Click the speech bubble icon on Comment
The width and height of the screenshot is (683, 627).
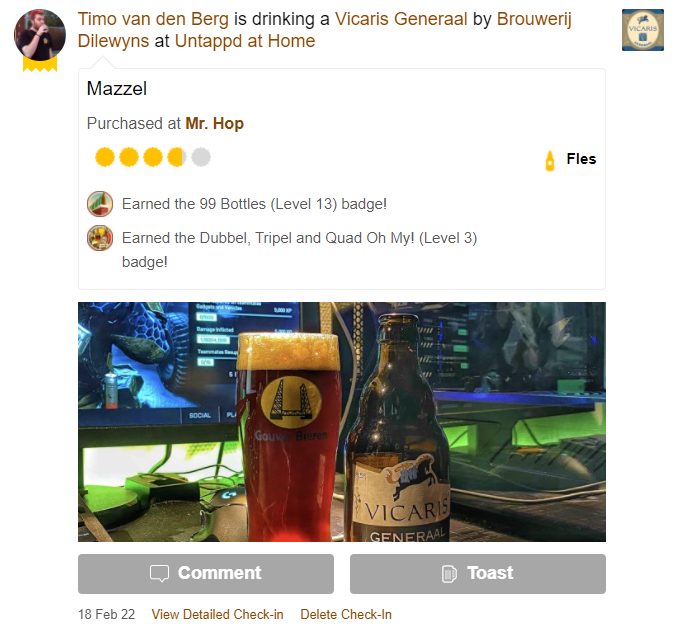click(x=159, y=573)
